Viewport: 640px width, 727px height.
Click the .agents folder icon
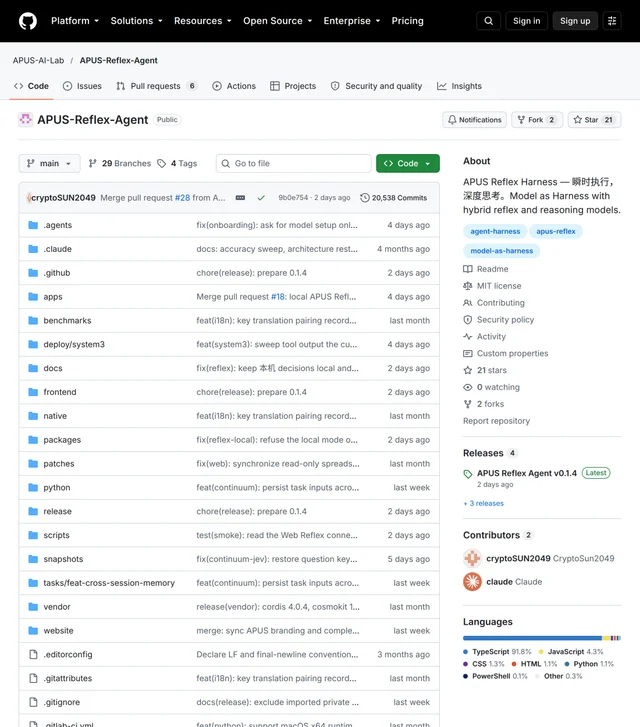(x=33, y=225)
